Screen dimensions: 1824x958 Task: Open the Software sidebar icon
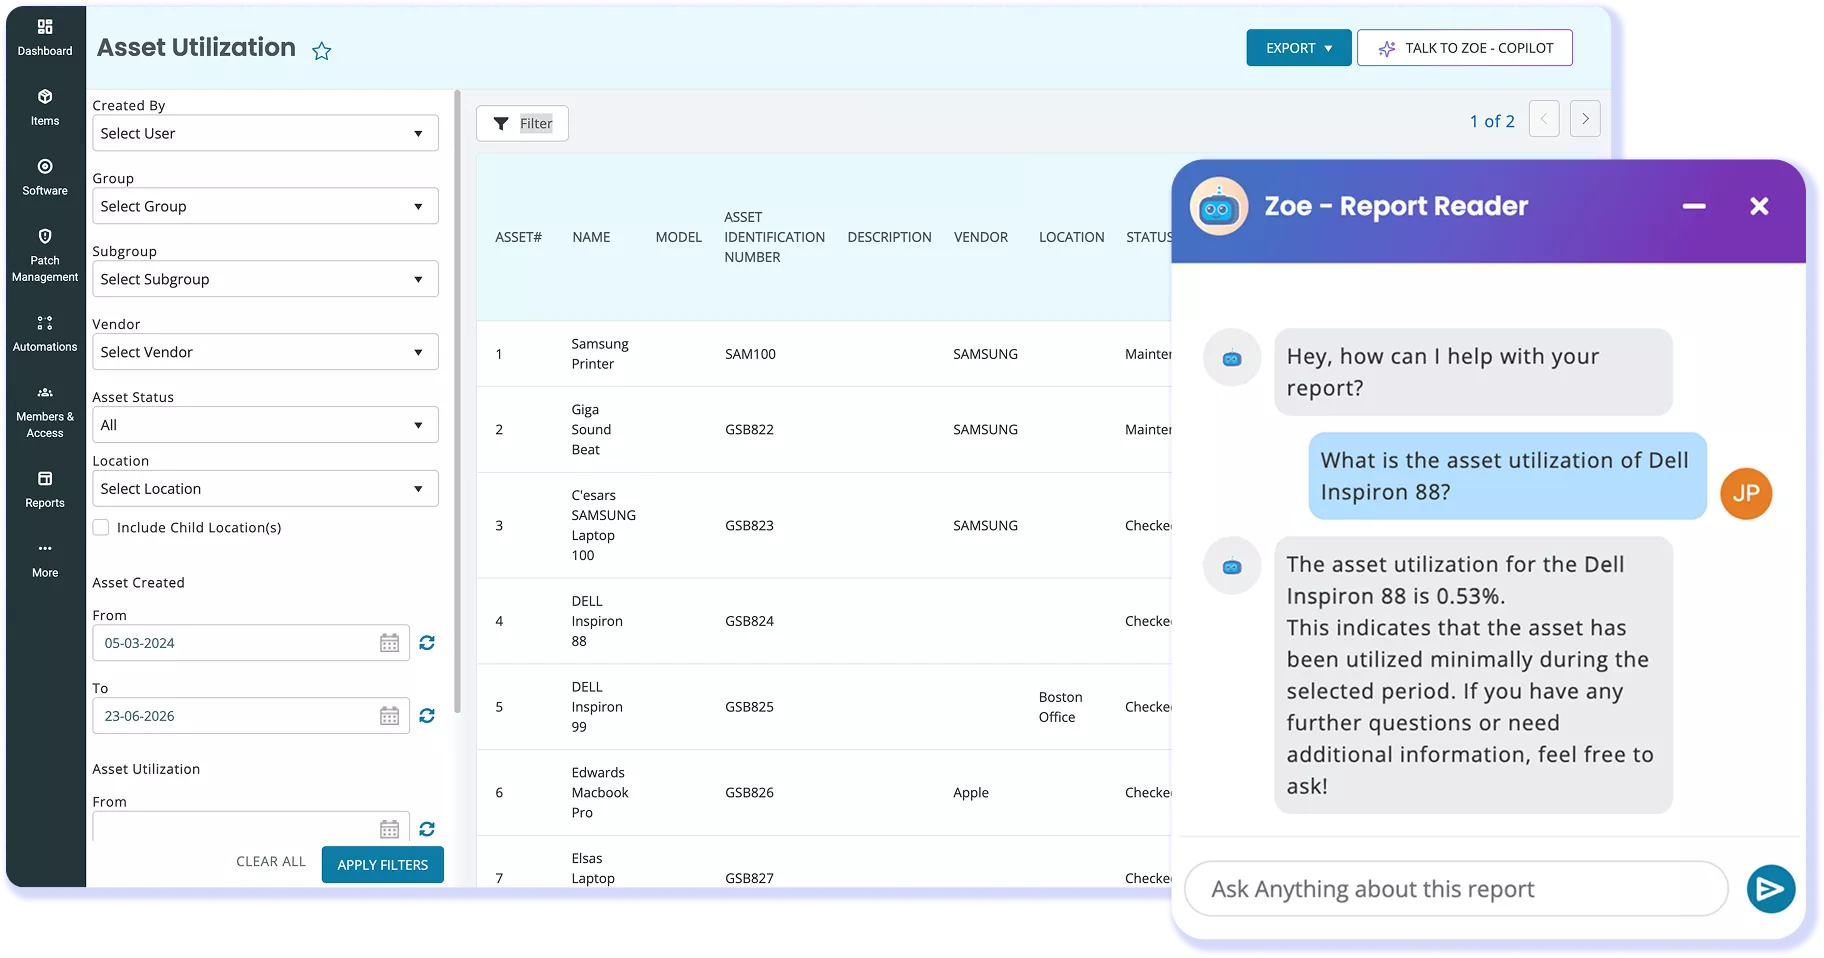click(x=45, y=177)
